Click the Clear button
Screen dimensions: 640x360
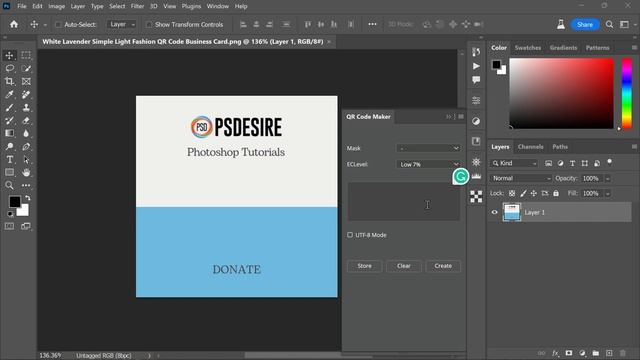(x=404, y=266)
